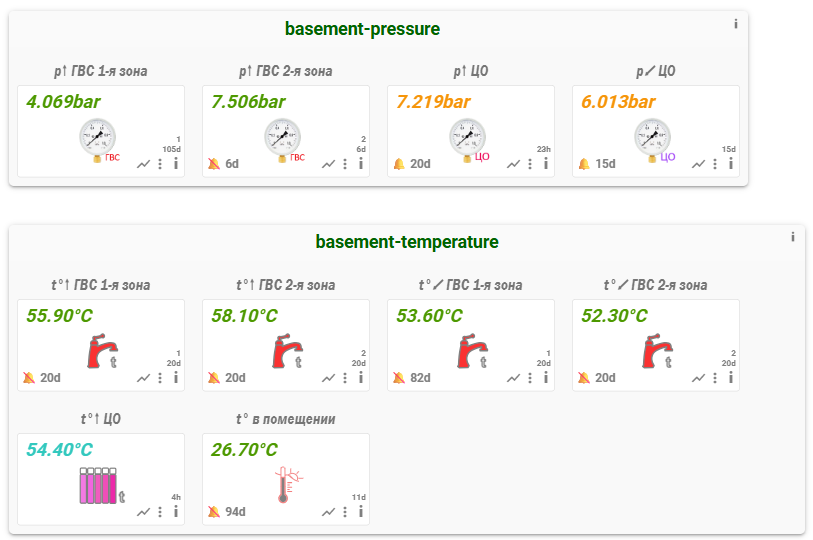Image resolution: width=813 pixels, height=540 pixels.
Task: Open three-dot menu on p↙ ЦО card
Action: (715, 164)
